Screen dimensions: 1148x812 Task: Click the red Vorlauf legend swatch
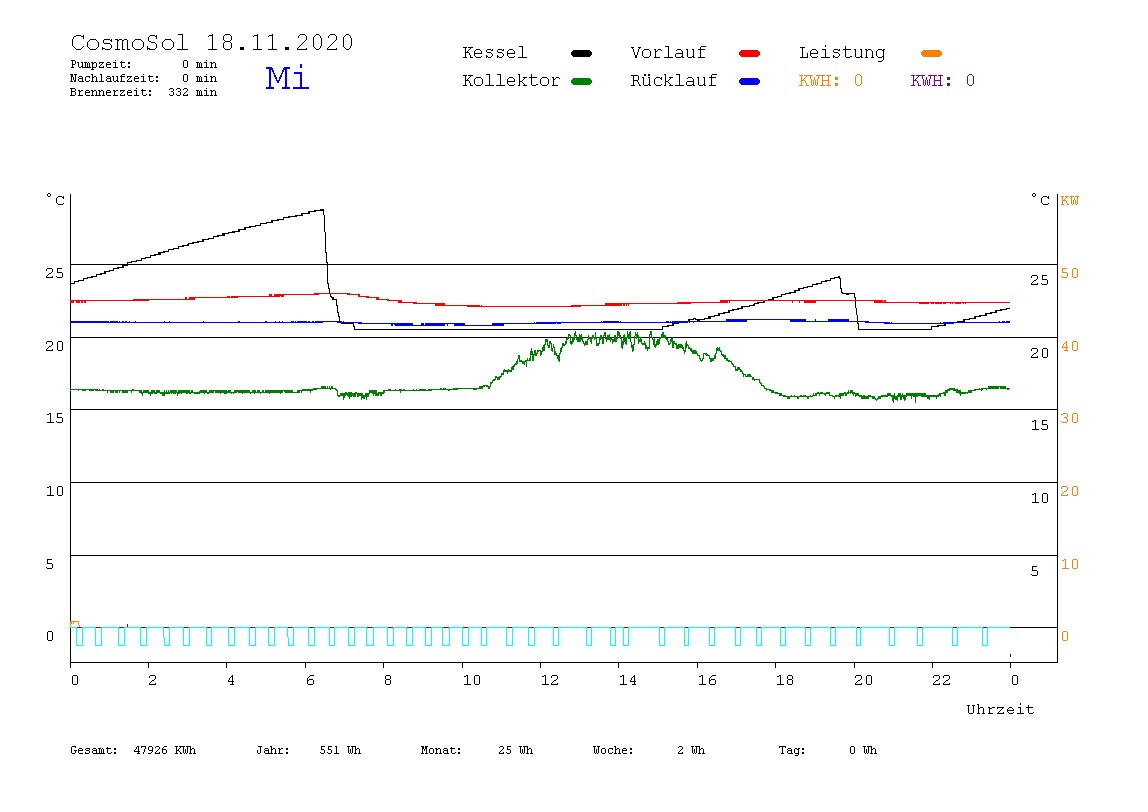click(750, 53)
